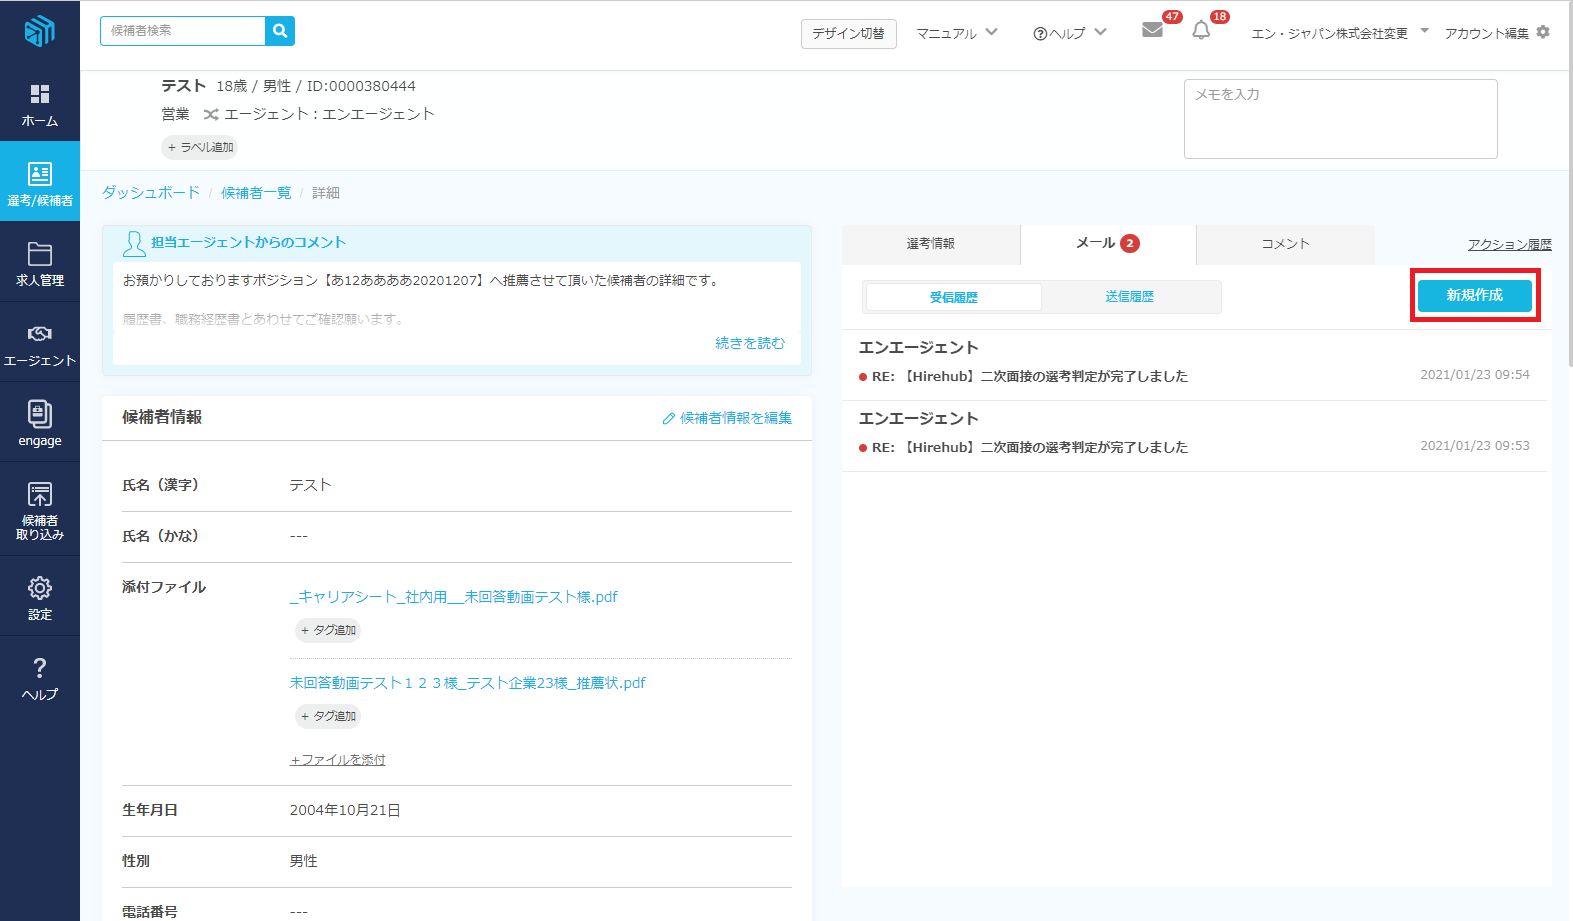This screenshot has width=1573, height=921.
Task: Switch to received history (受信履歴) toggle
Action: [x=953, y=297]
